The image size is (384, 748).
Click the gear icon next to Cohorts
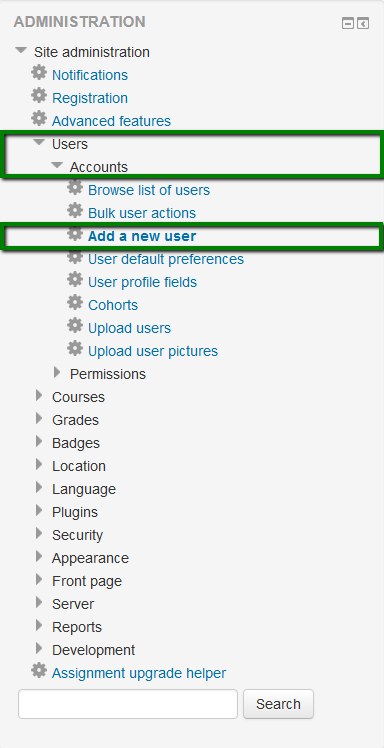click(75, 303)
